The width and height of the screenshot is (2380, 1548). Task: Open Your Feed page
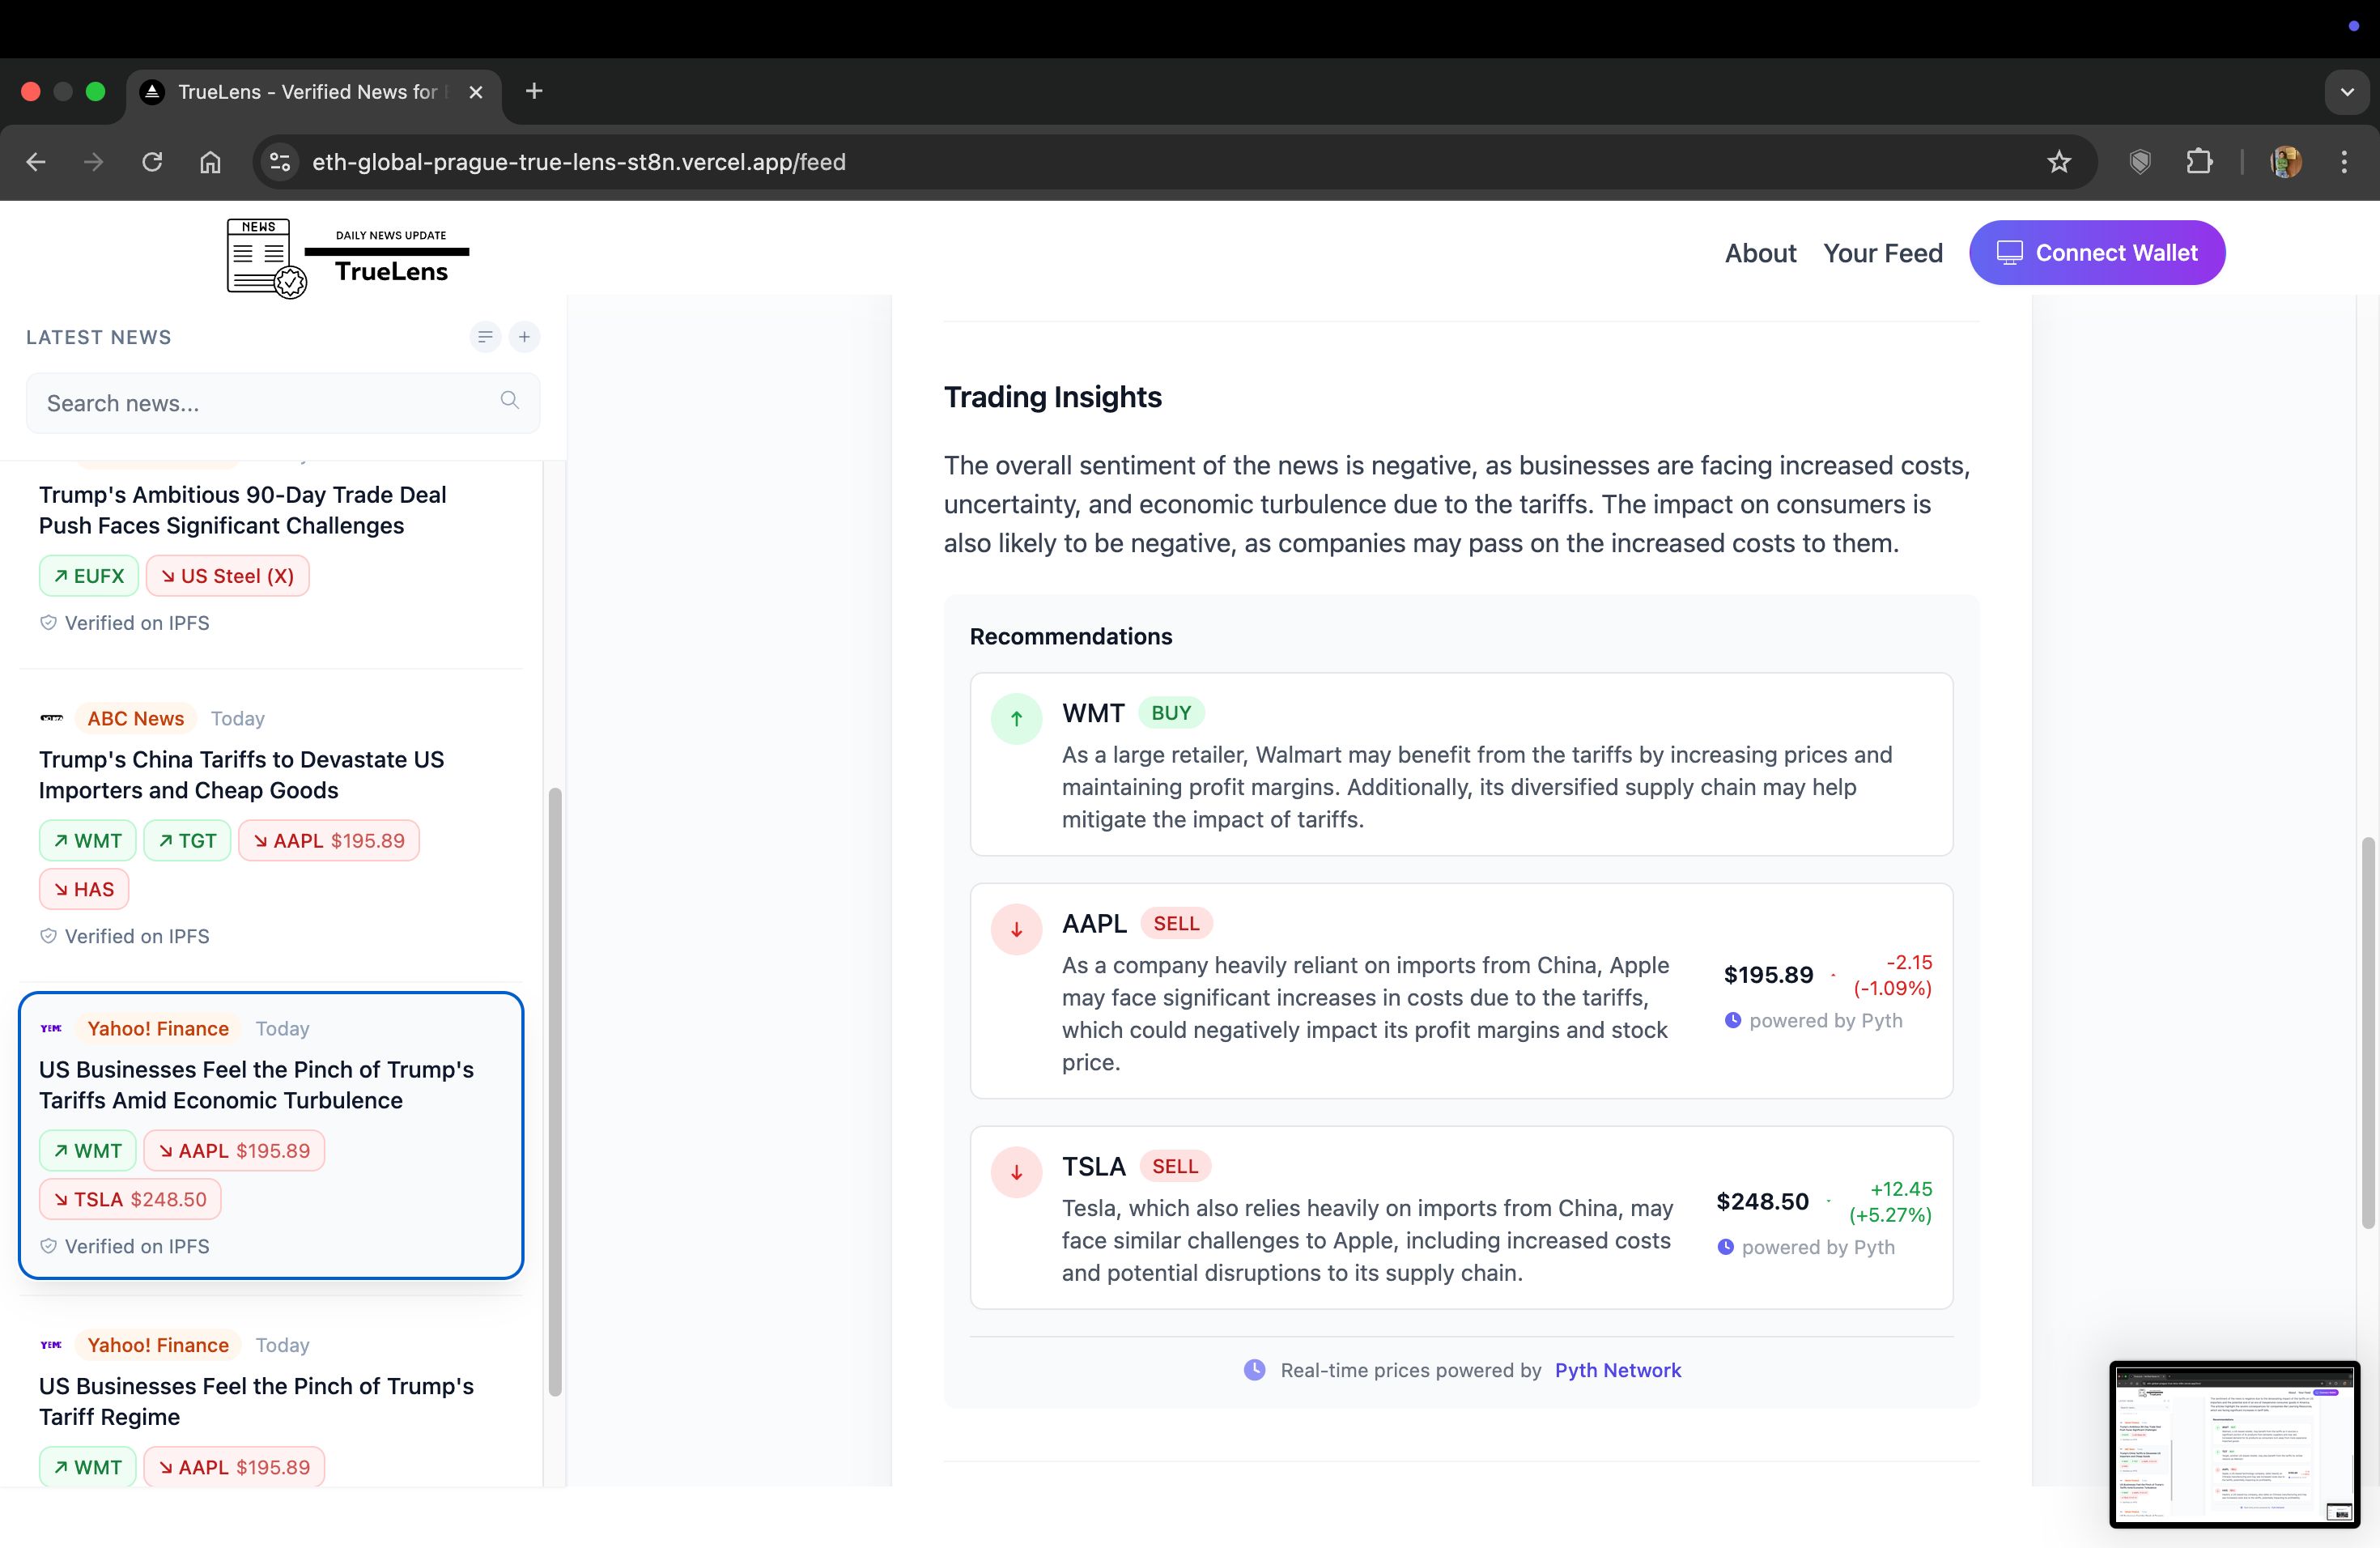click(x=1882, y=253)
